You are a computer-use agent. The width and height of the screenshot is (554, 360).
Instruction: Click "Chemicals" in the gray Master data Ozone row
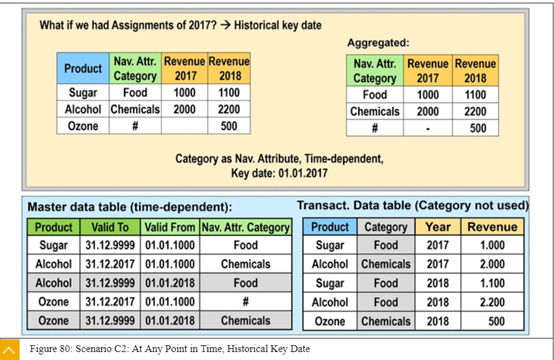[246, 320]
